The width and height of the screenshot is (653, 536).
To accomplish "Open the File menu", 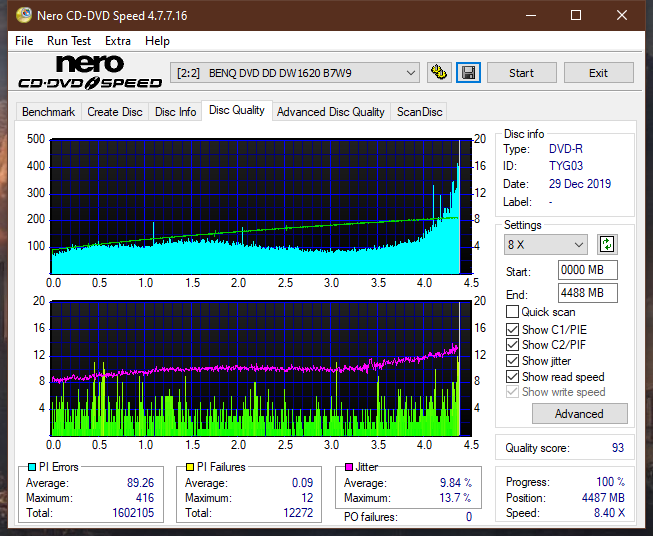I will coord(24,41).
